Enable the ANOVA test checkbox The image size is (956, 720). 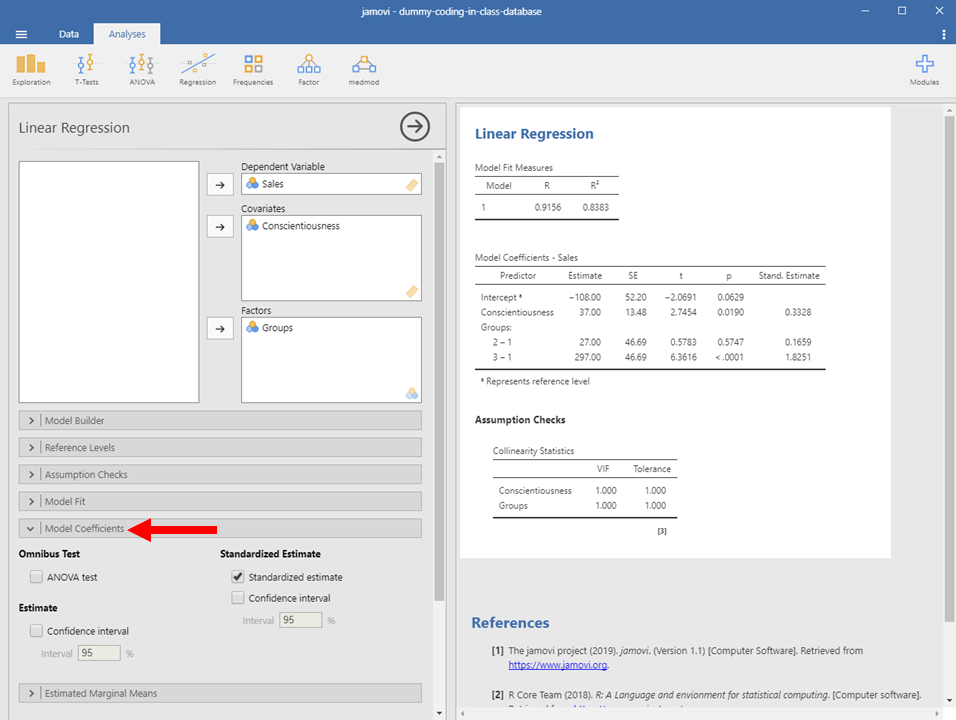point(37,577)
